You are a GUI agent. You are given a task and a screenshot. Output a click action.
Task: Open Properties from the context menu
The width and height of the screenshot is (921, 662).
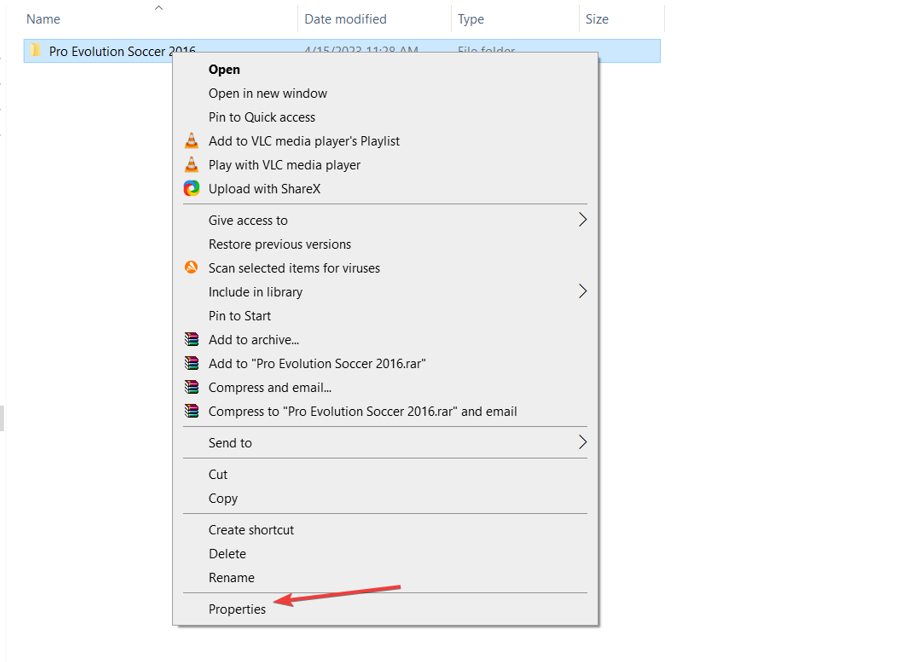(x=237, y=609)
